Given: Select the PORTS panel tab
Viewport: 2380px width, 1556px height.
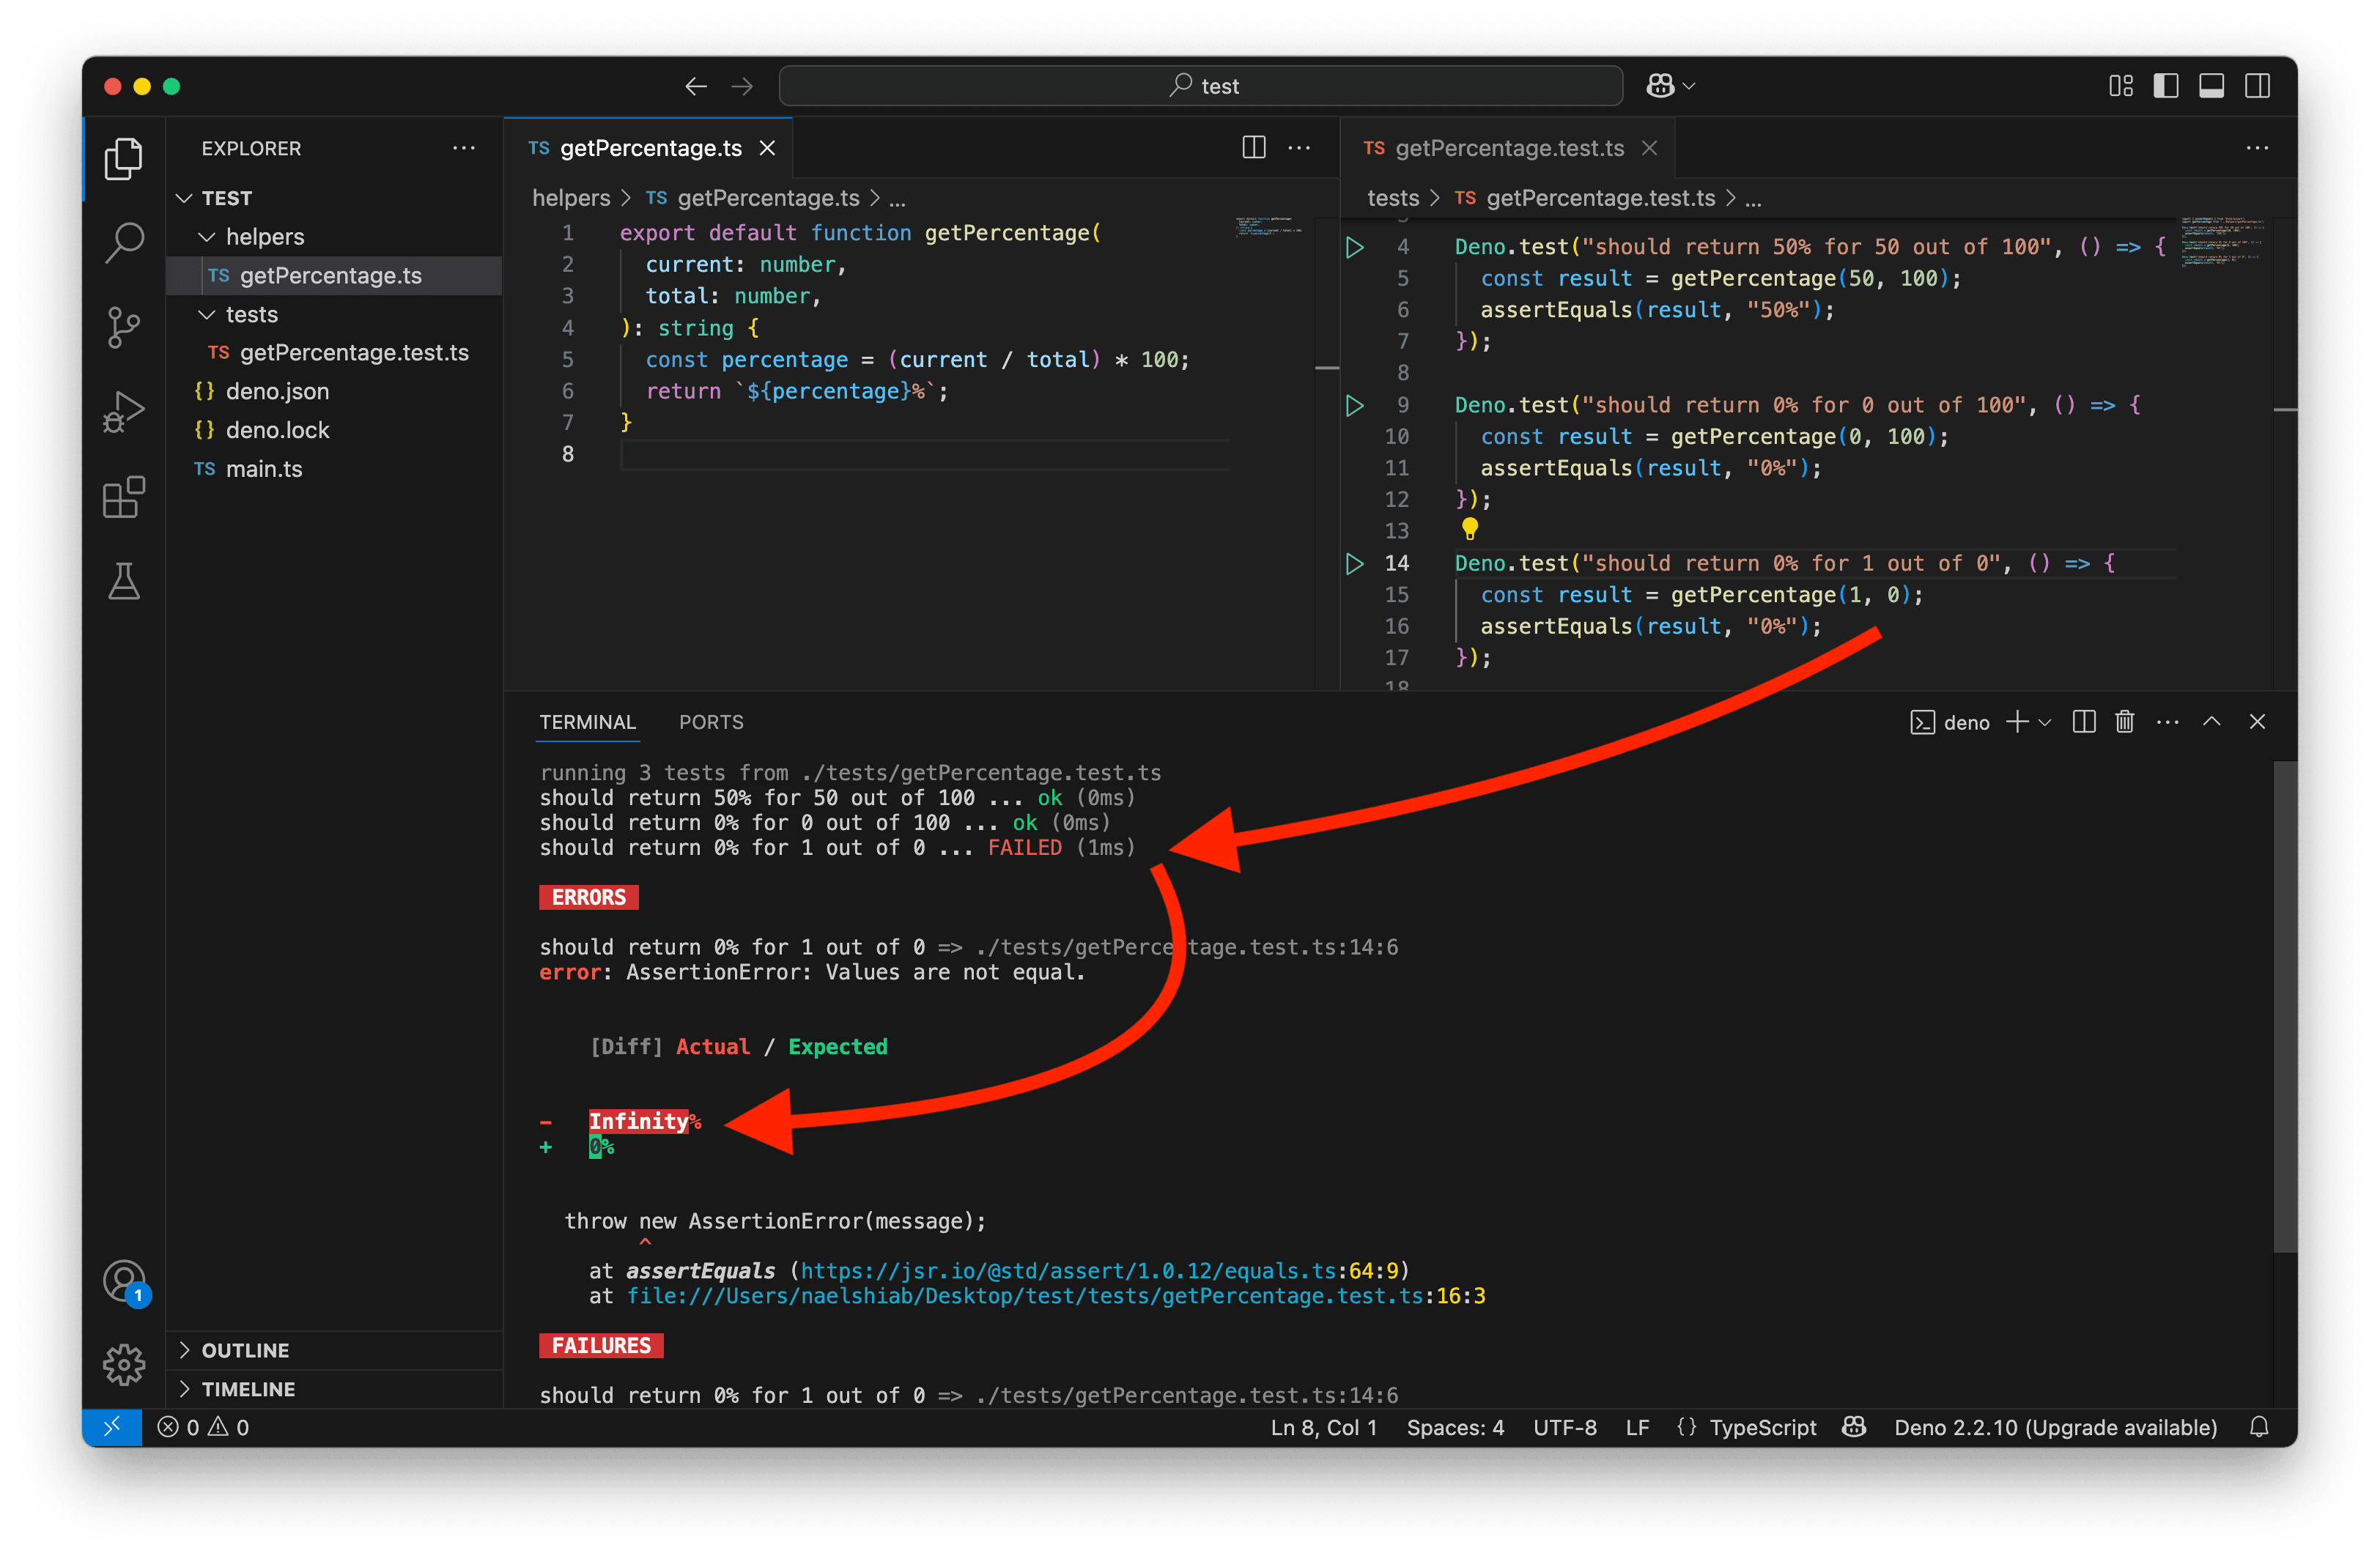Looking at the screenshot, I should [711, 722].
